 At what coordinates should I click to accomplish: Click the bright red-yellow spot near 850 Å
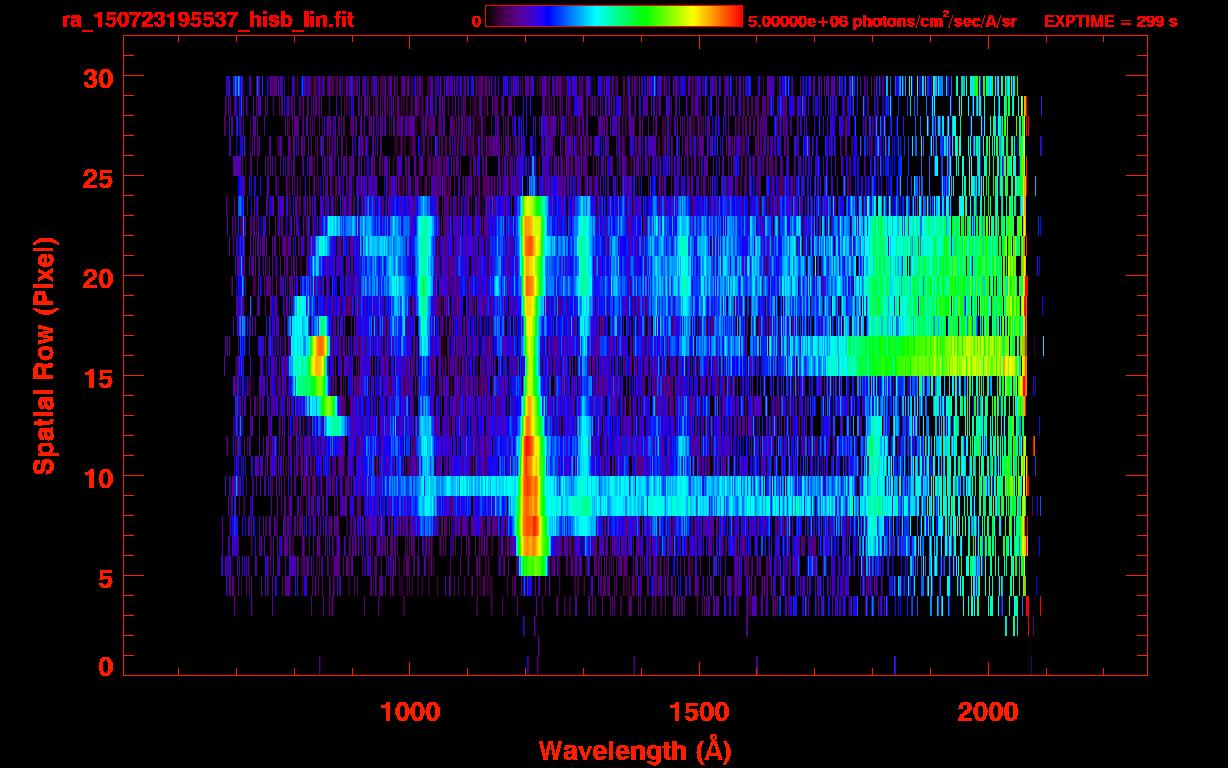pyautogui.click(x=319, y=356)
